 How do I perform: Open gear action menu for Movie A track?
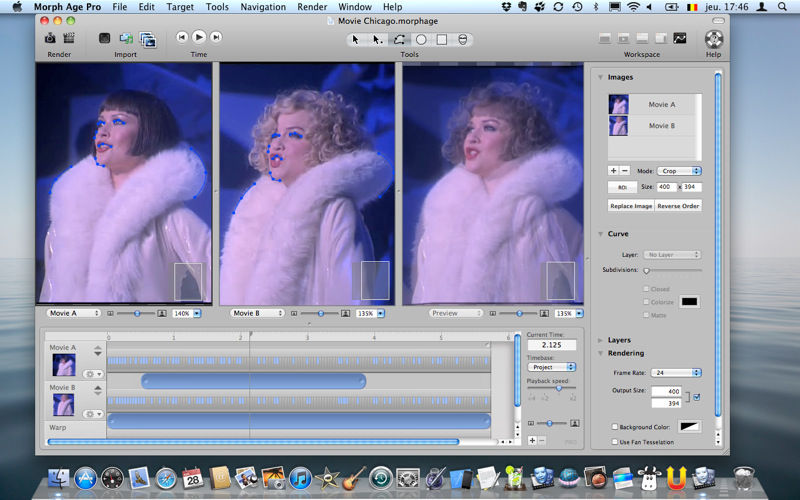(x=93, y=374)
